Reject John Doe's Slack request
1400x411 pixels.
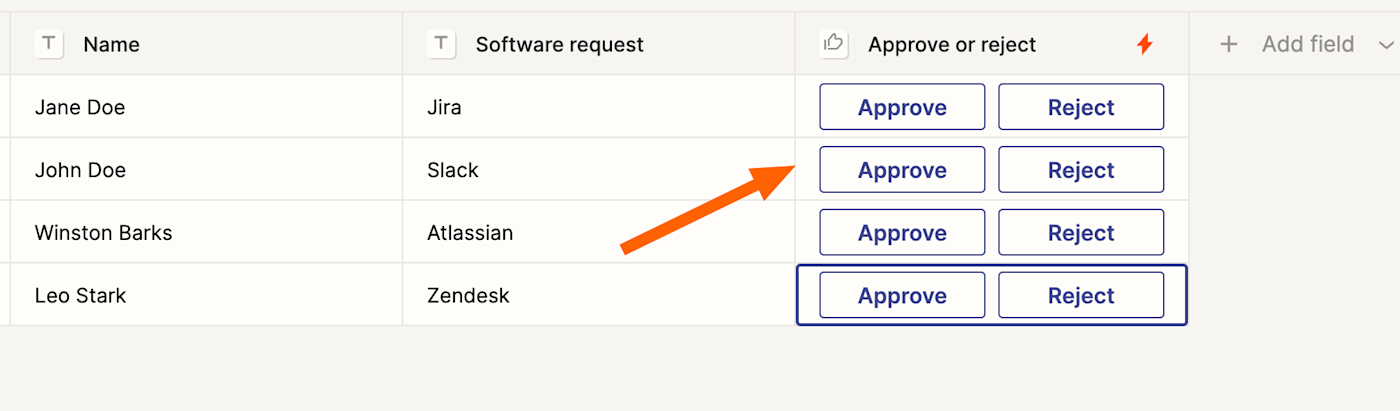click(1081, 170)
